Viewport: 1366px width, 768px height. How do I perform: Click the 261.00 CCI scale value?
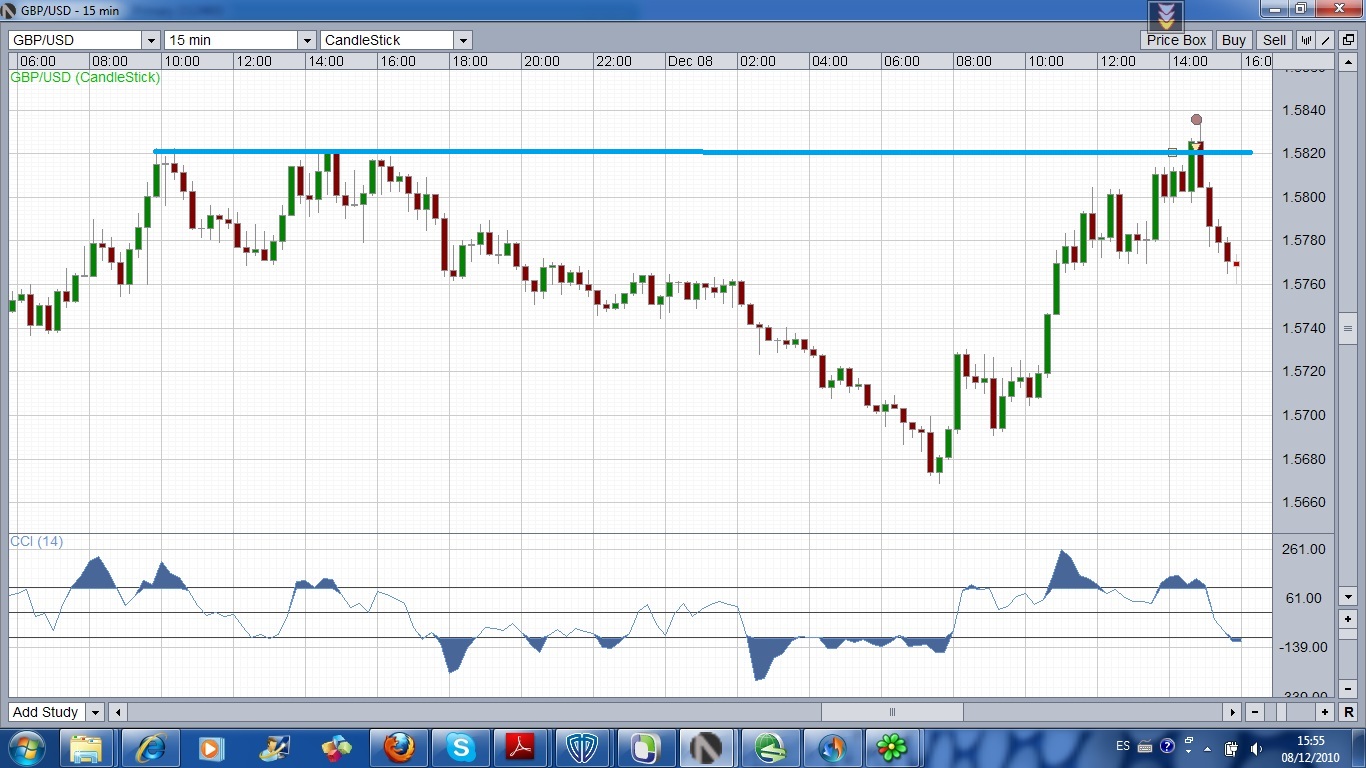point(1305,549)
